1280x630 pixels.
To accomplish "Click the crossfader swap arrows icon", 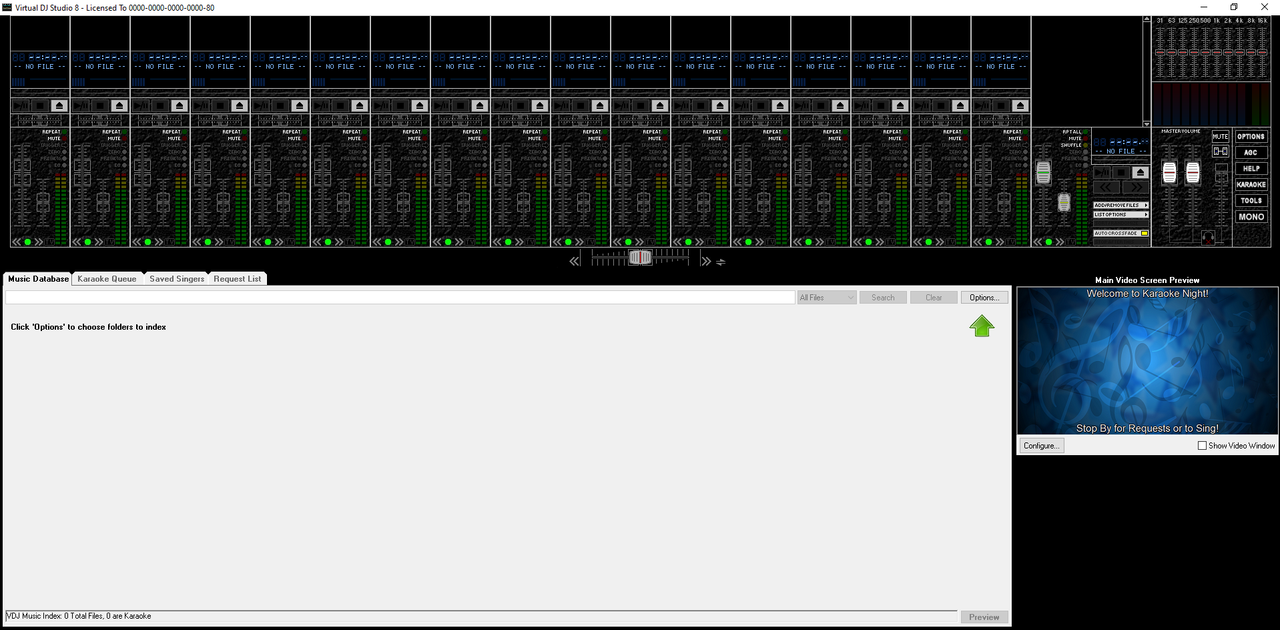I will 721,262.
